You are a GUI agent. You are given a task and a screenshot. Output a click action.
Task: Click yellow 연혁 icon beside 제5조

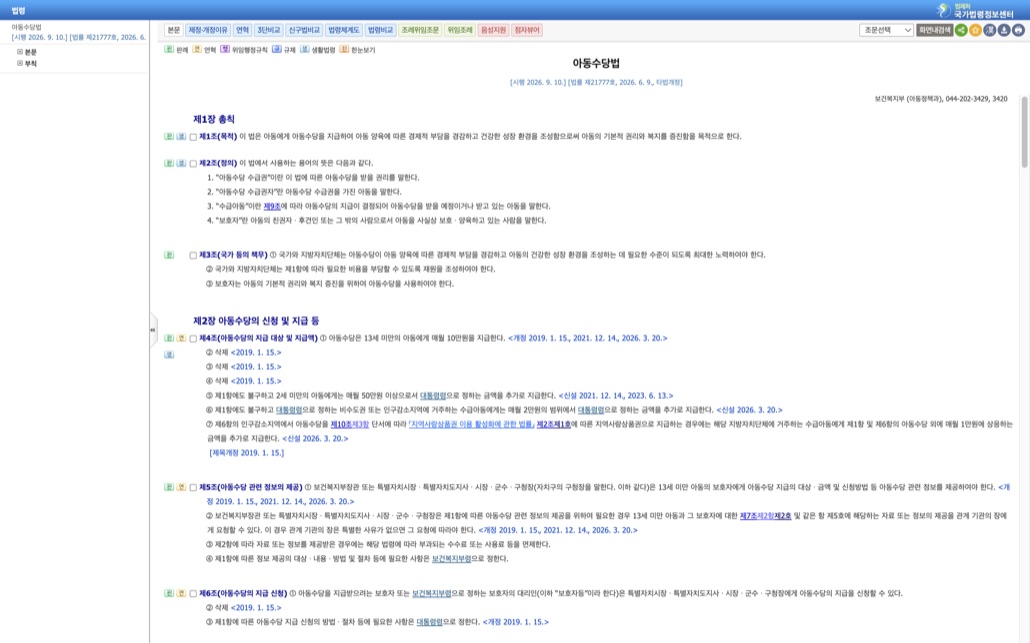[x=181, y=487]
